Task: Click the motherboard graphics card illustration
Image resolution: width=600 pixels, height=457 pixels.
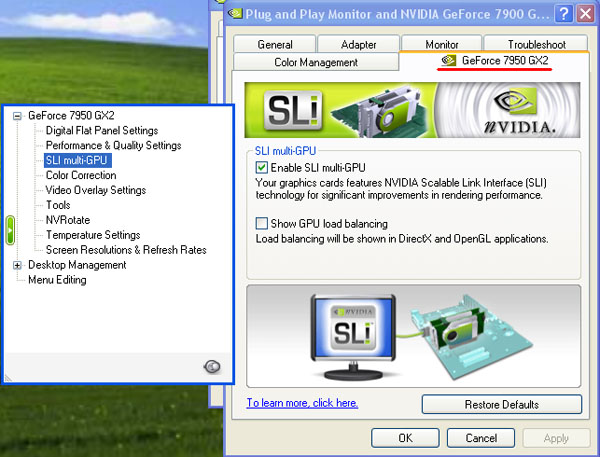Action: 470,335
